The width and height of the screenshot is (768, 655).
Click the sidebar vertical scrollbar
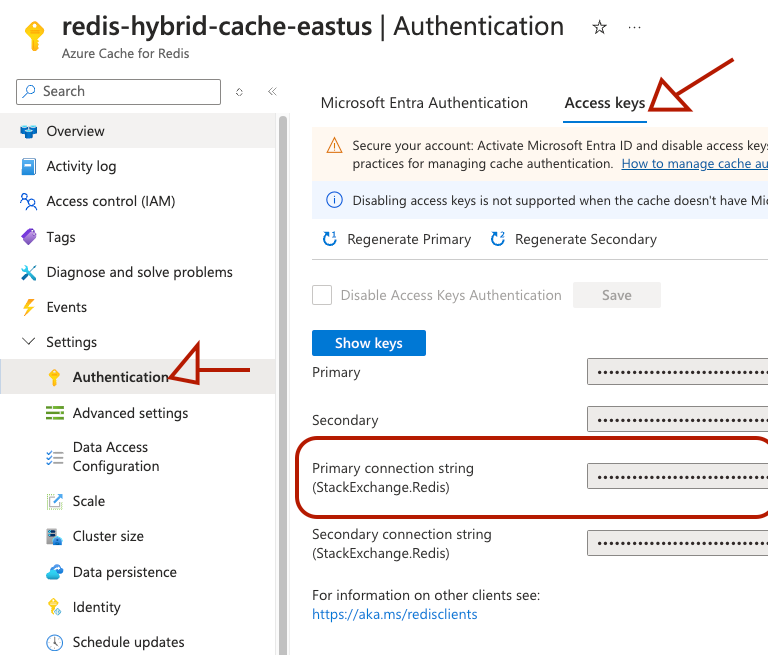coord(283,385)
